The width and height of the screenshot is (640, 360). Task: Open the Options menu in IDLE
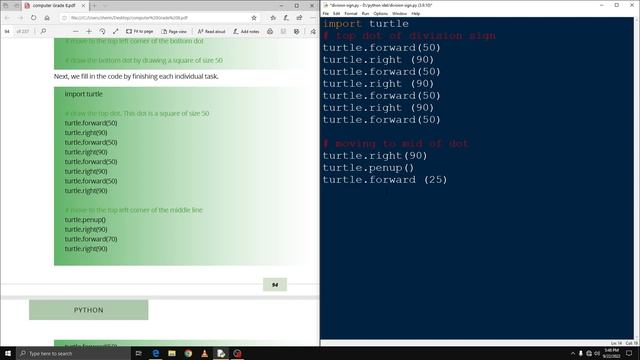click(x=380, y=13)
